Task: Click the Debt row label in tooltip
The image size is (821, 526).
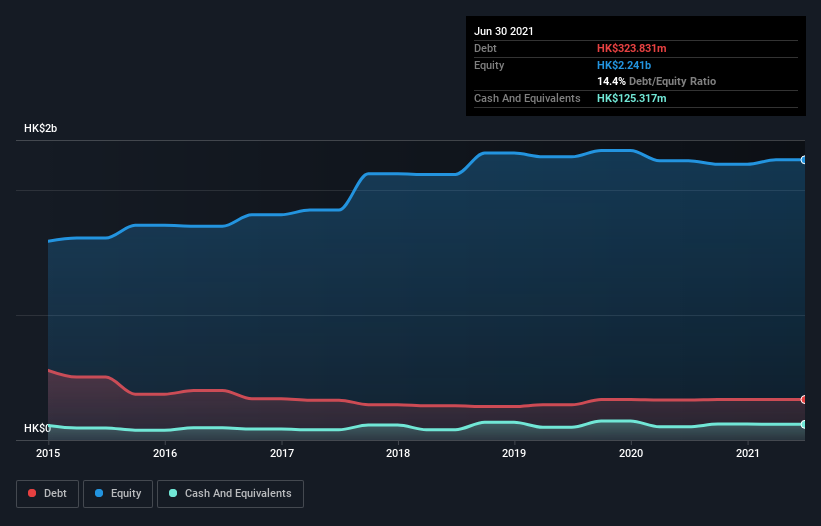Action: pos(485,48)
